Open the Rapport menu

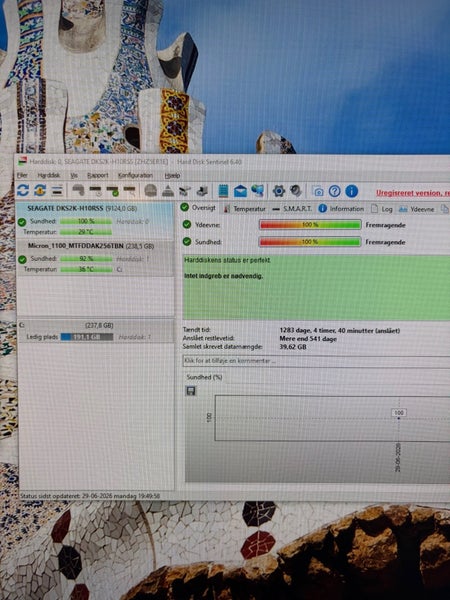pos(98,175)
